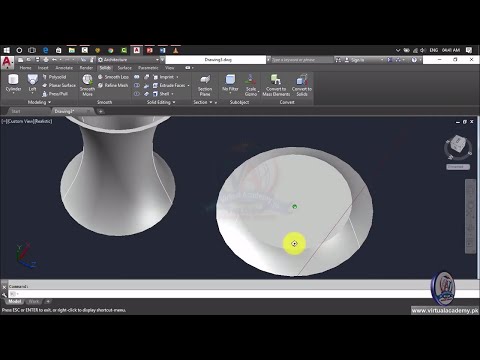480x360 pixels.
Task: Activate the Press/Pull tool
Action: 55,94
